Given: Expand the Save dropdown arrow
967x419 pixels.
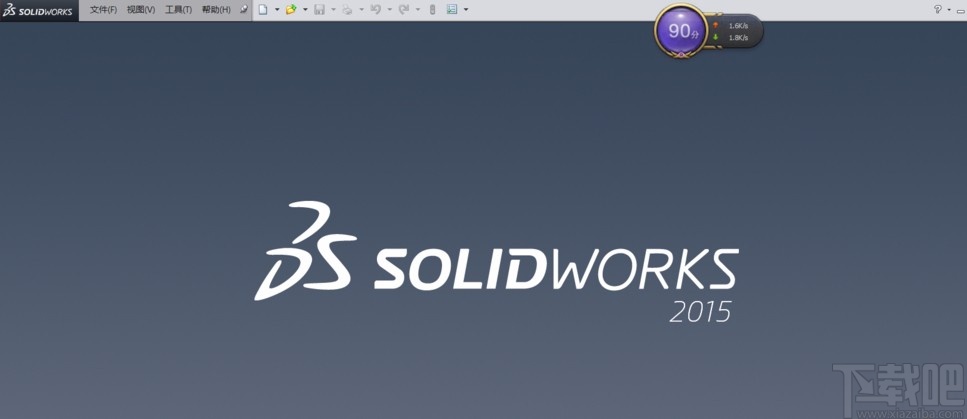Looking at the screenshot, I should [334, 10].
